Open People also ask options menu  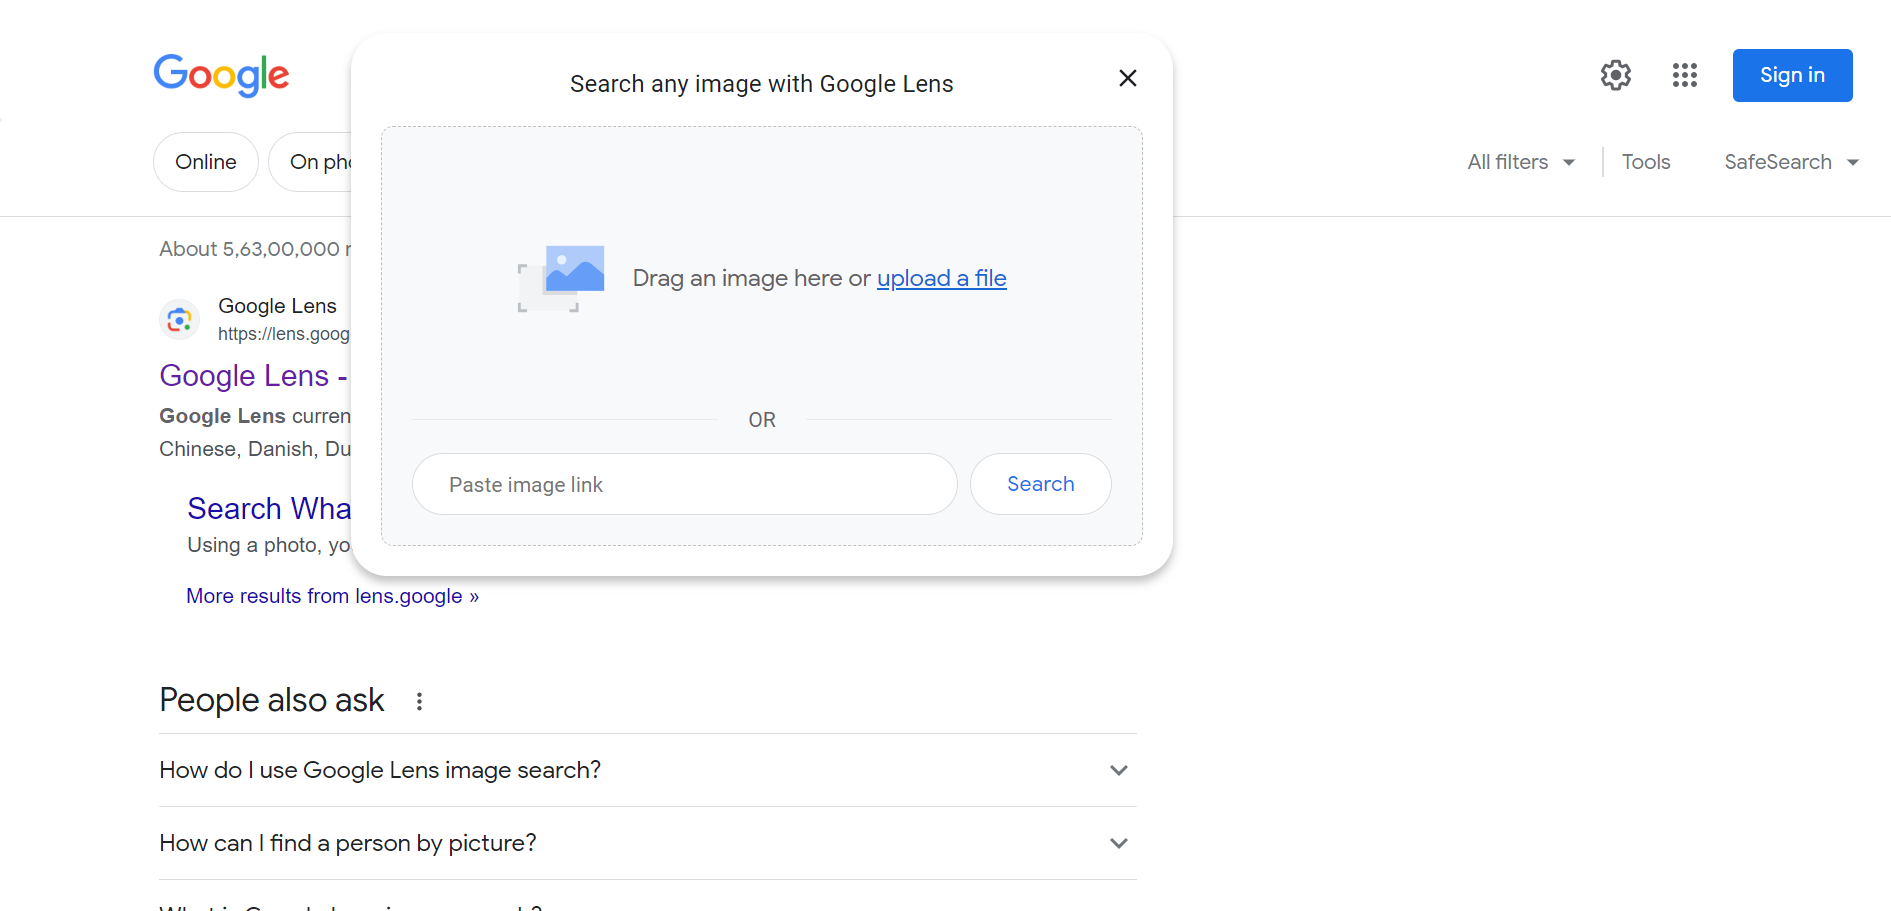tap(420, 702)
